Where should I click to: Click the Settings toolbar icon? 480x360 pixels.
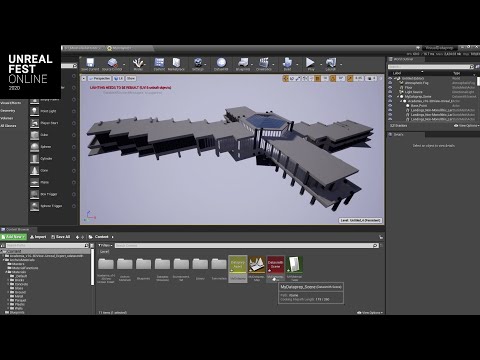point(198,64)
